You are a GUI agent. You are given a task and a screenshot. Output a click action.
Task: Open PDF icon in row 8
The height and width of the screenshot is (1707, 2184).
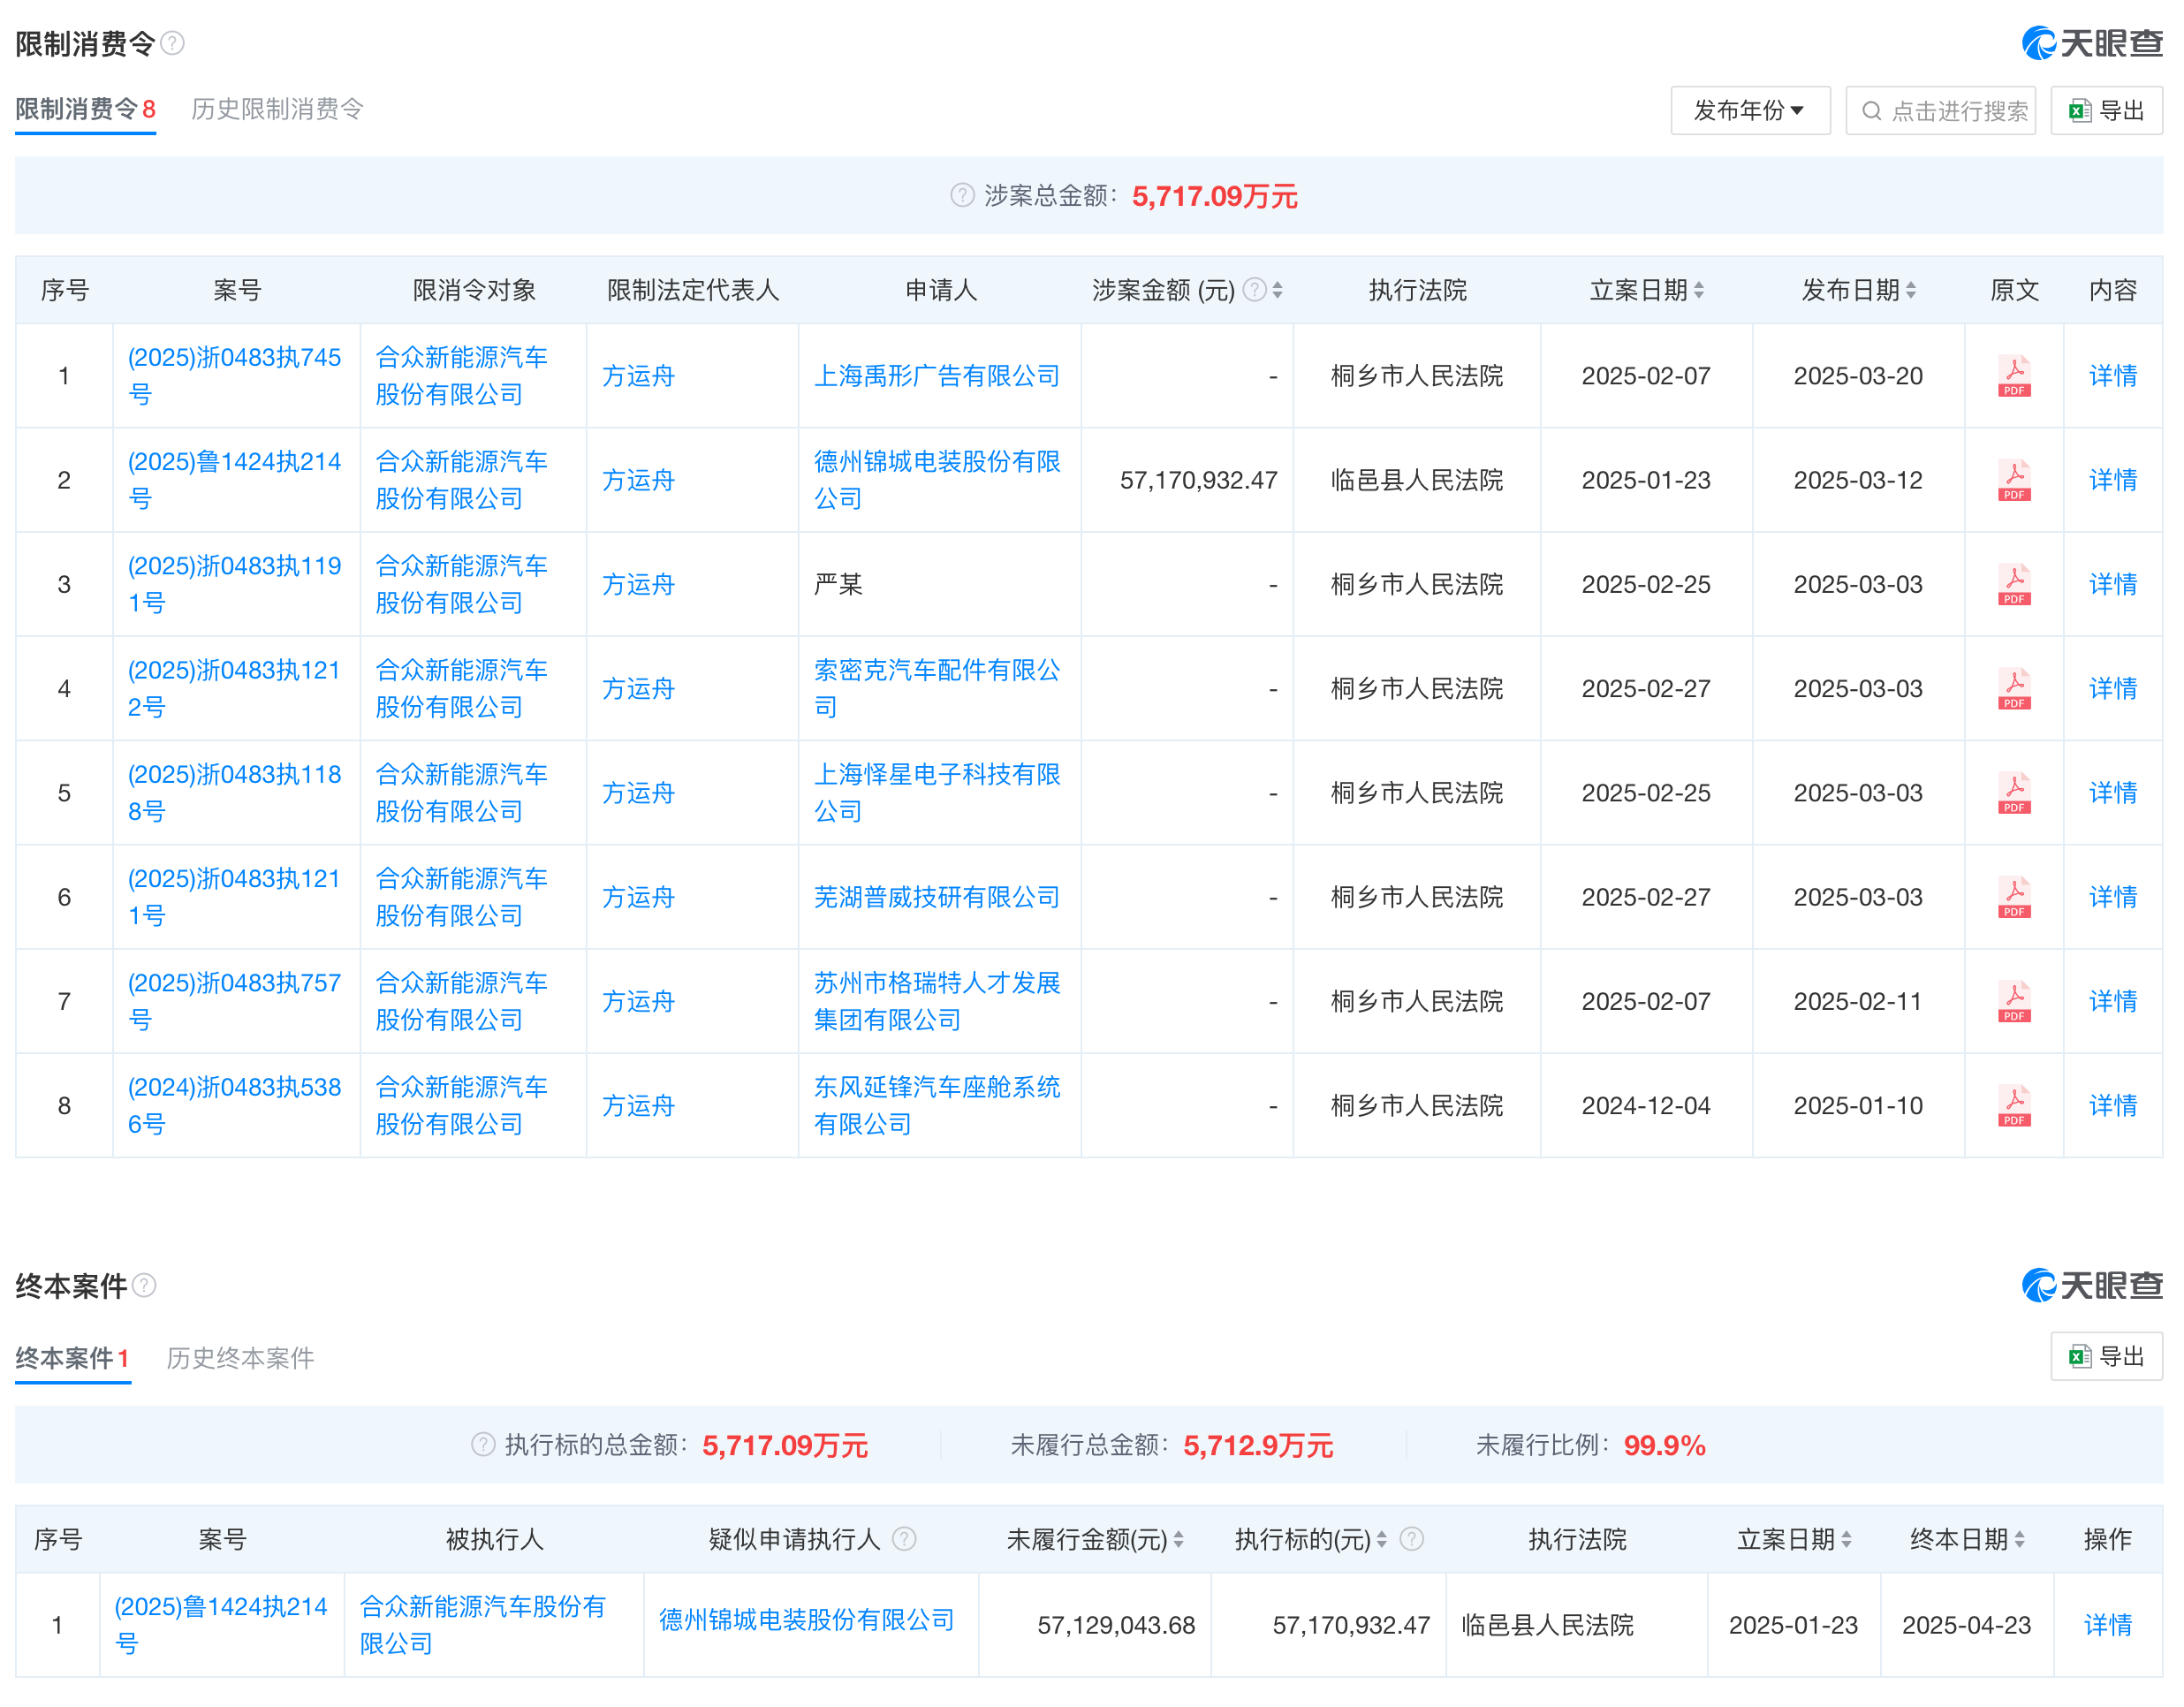pos(2014,1105)
